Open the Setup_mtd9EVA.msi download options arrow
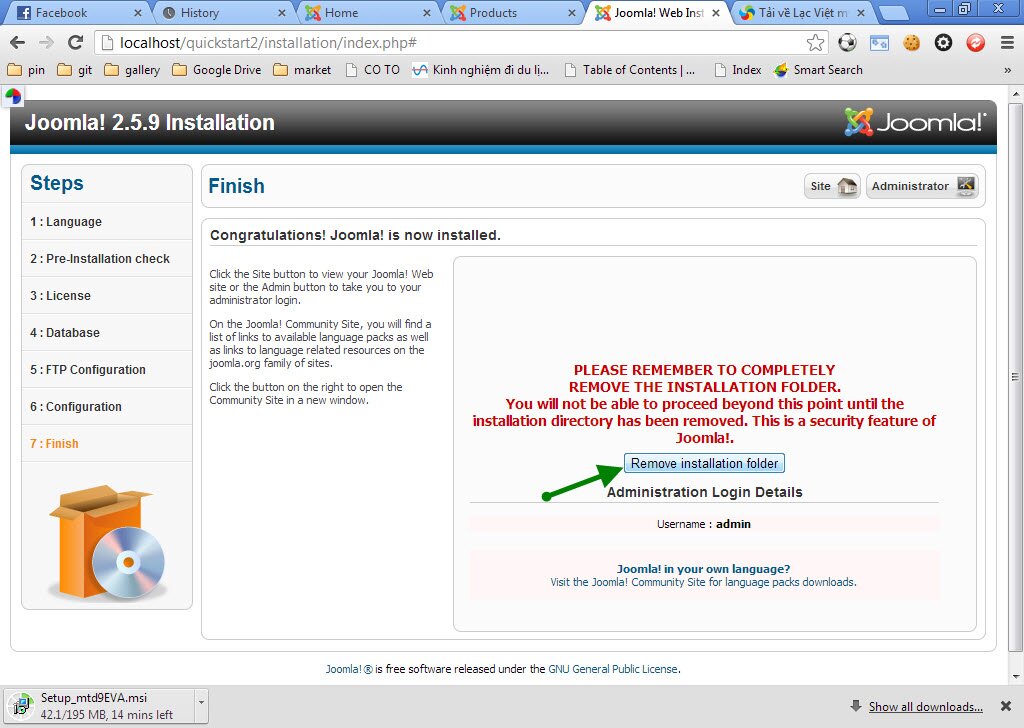This screenshot has height=728, width=1024. point(201,703)
